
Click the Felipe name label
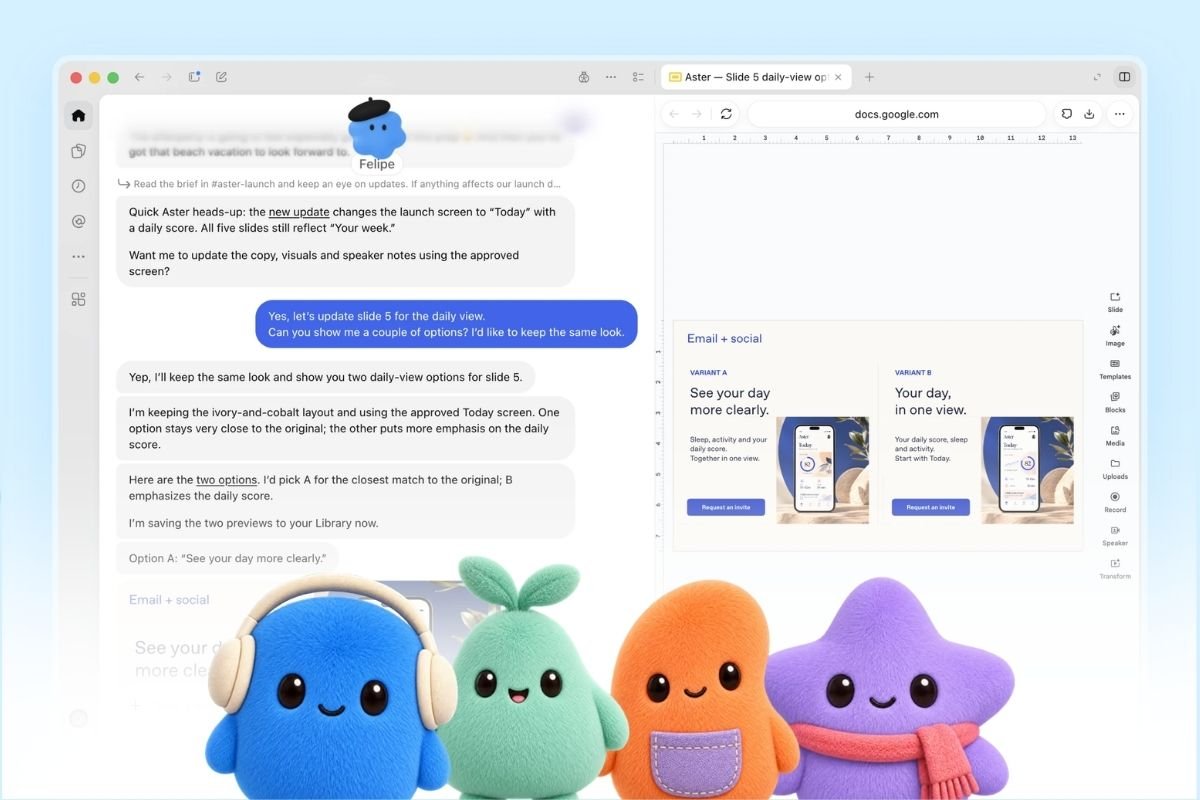point(377,164)
